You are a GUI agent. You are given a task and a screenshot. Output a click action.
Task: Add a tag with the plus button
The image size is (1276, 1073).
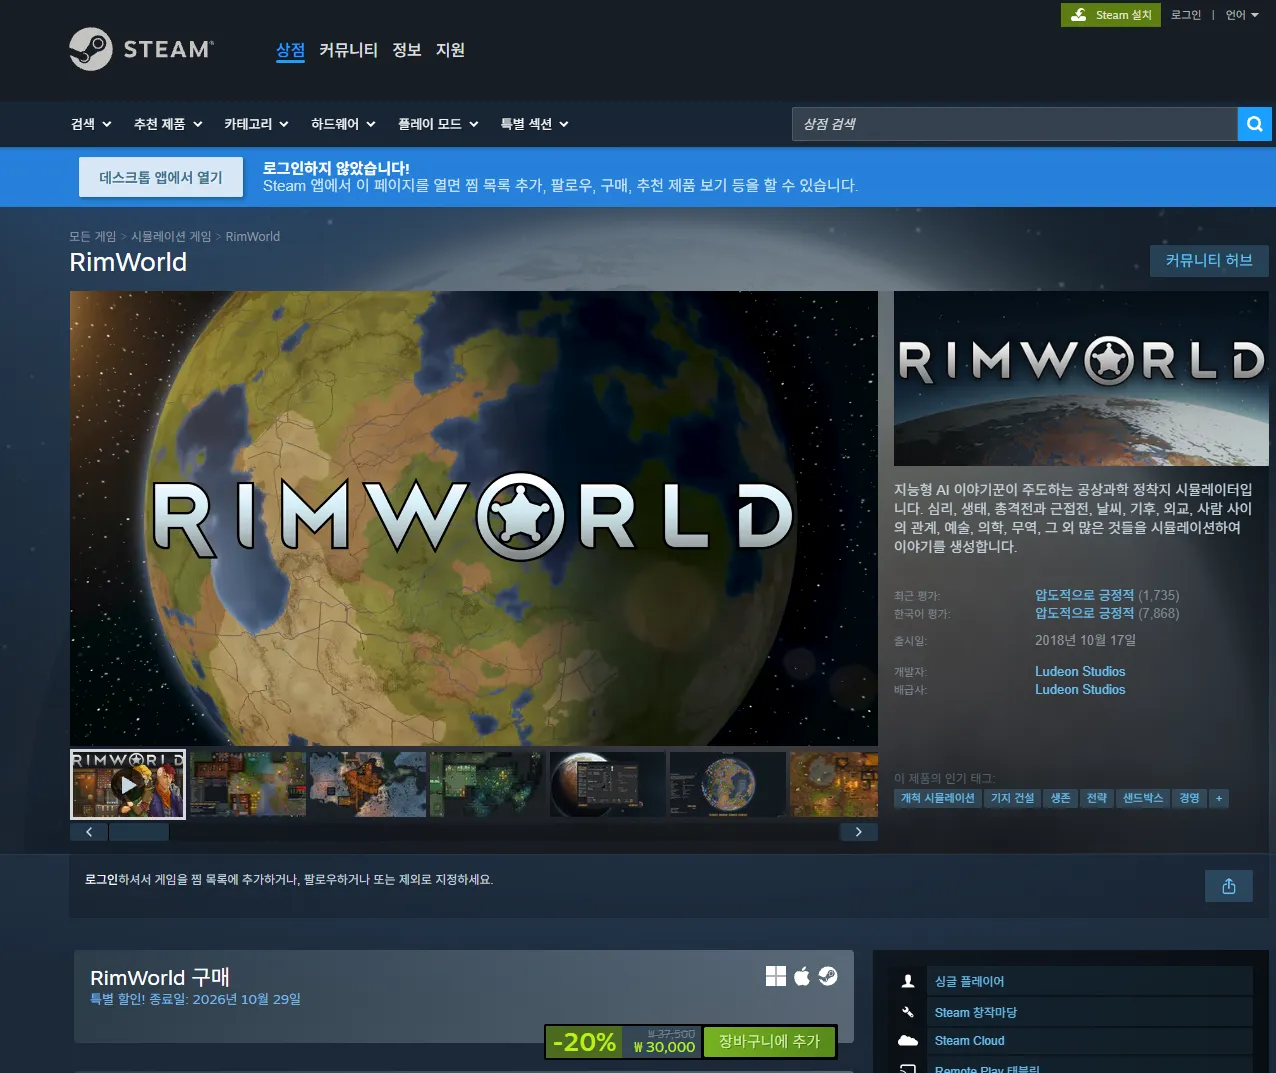[x=1218, y=798]
